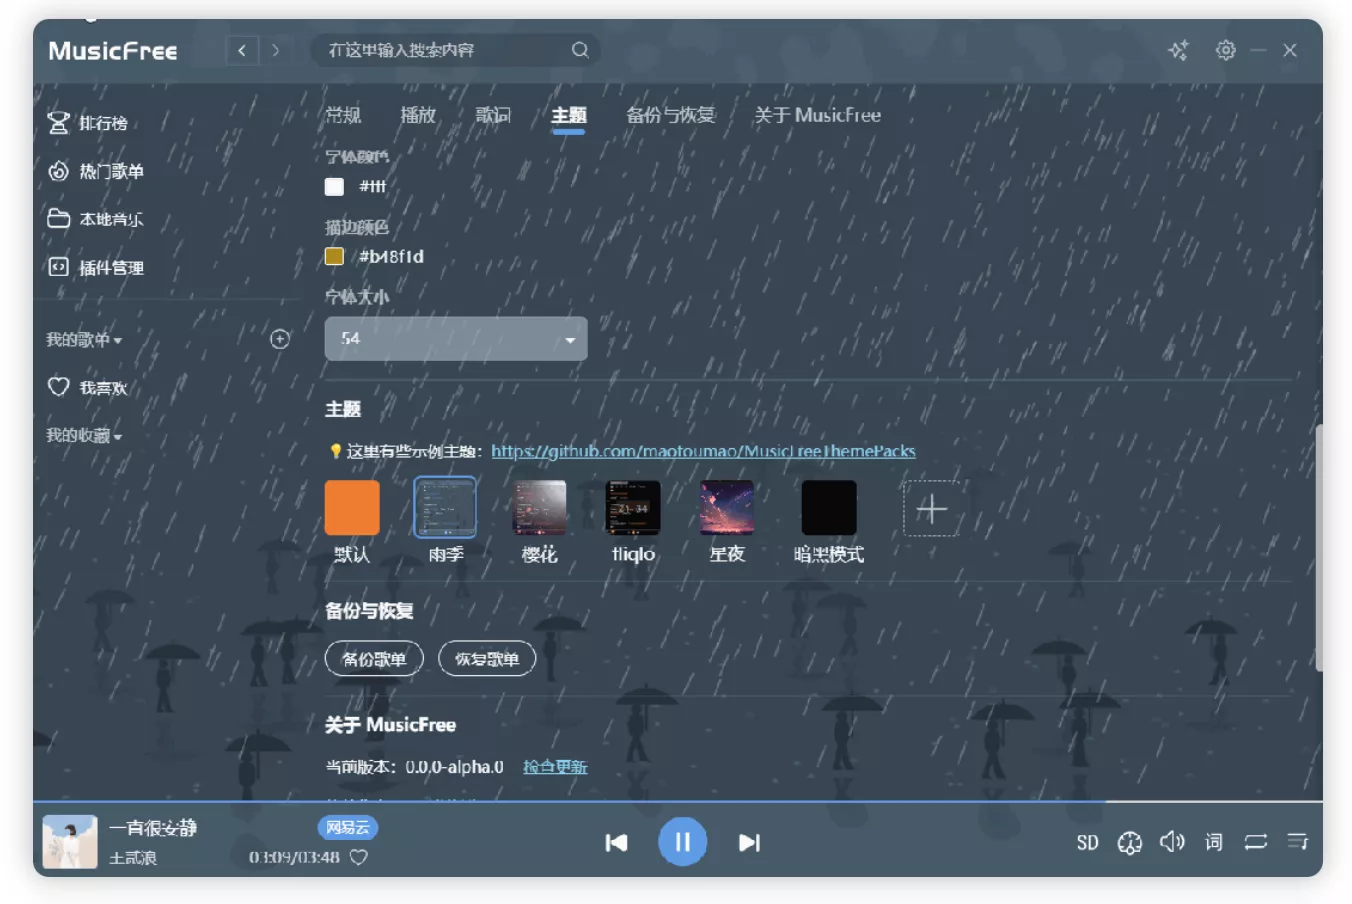This screenshot has height=904, width=1352.
Task: Pick the white #fff font color swatch
Action: 335,187
